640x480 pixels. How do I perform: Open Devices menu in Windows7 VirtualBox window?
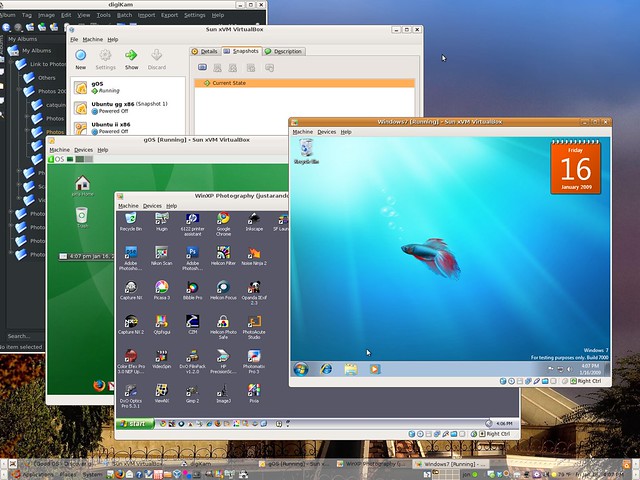(327, 132)
